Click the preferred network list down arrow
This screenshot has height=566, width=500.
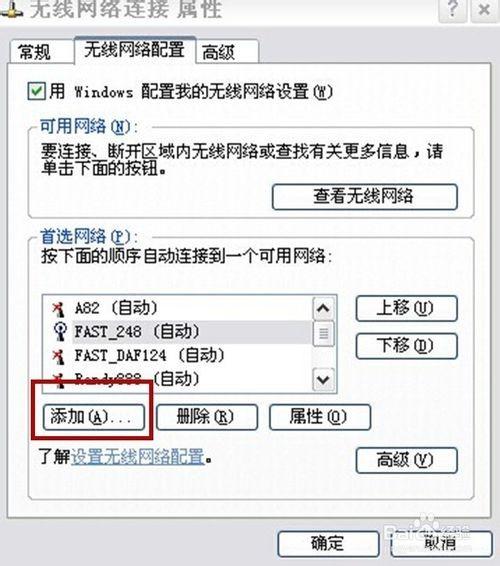(323, 379)
